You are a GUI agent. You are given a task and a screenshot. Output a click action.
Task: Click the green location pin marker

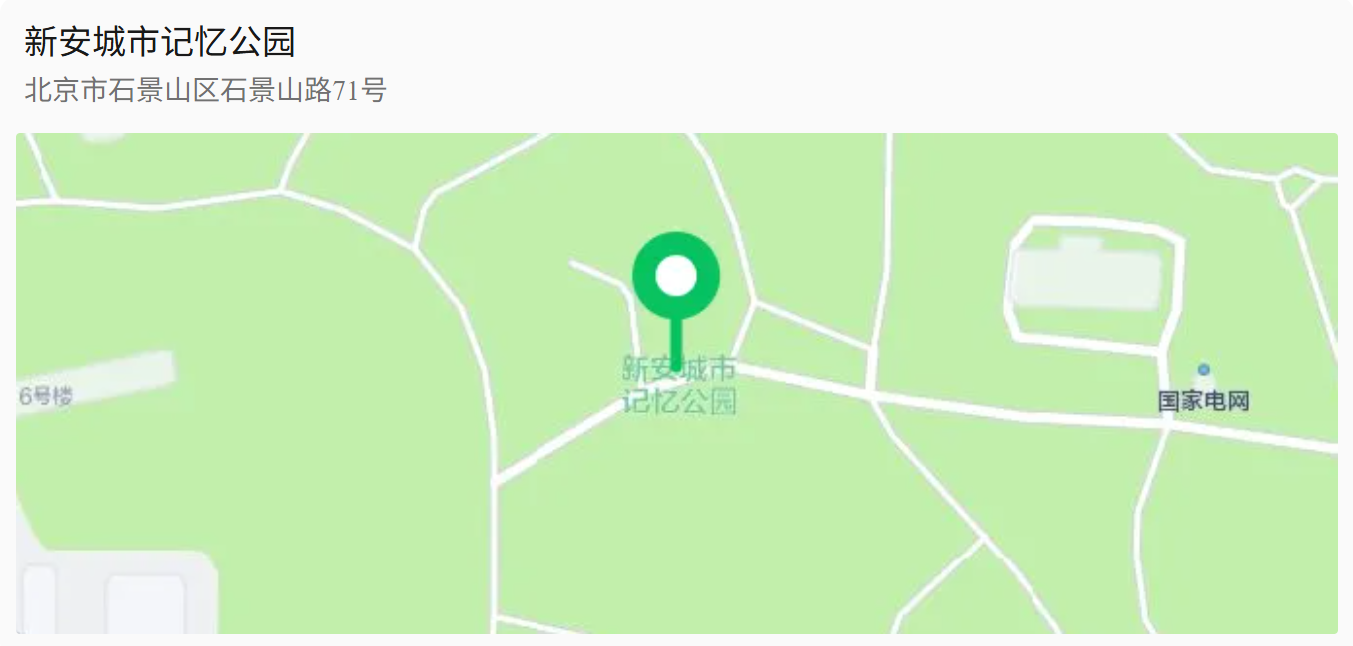[676, 300]
